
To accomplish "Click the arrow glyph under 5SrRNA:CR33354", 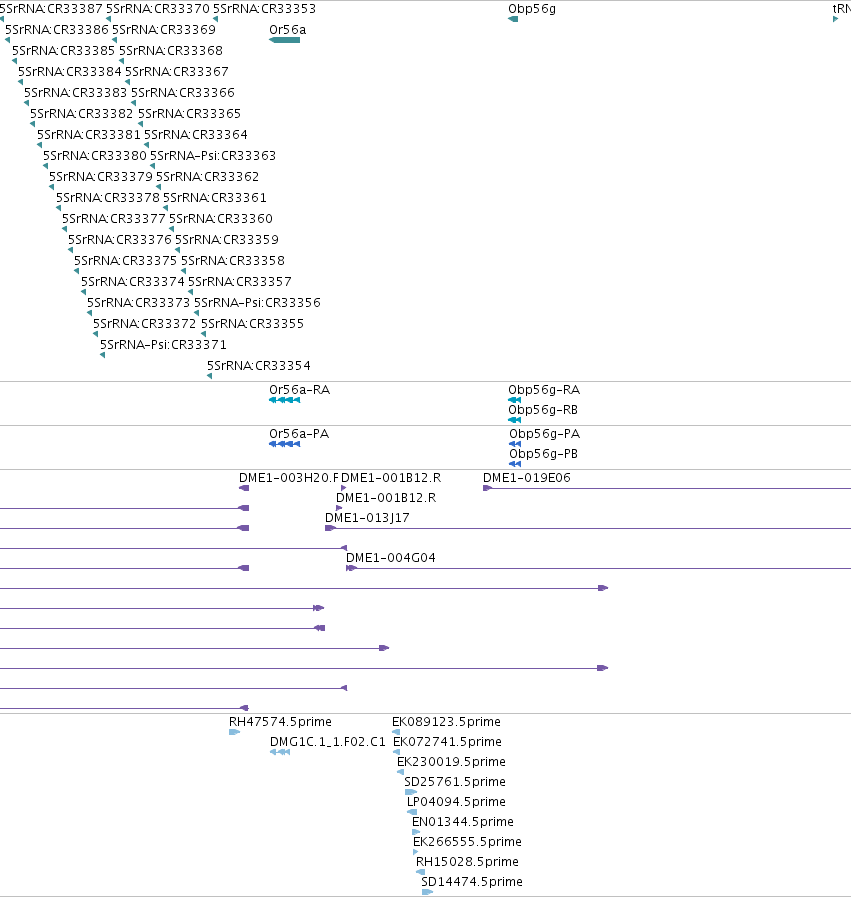I will pos(209,376).
